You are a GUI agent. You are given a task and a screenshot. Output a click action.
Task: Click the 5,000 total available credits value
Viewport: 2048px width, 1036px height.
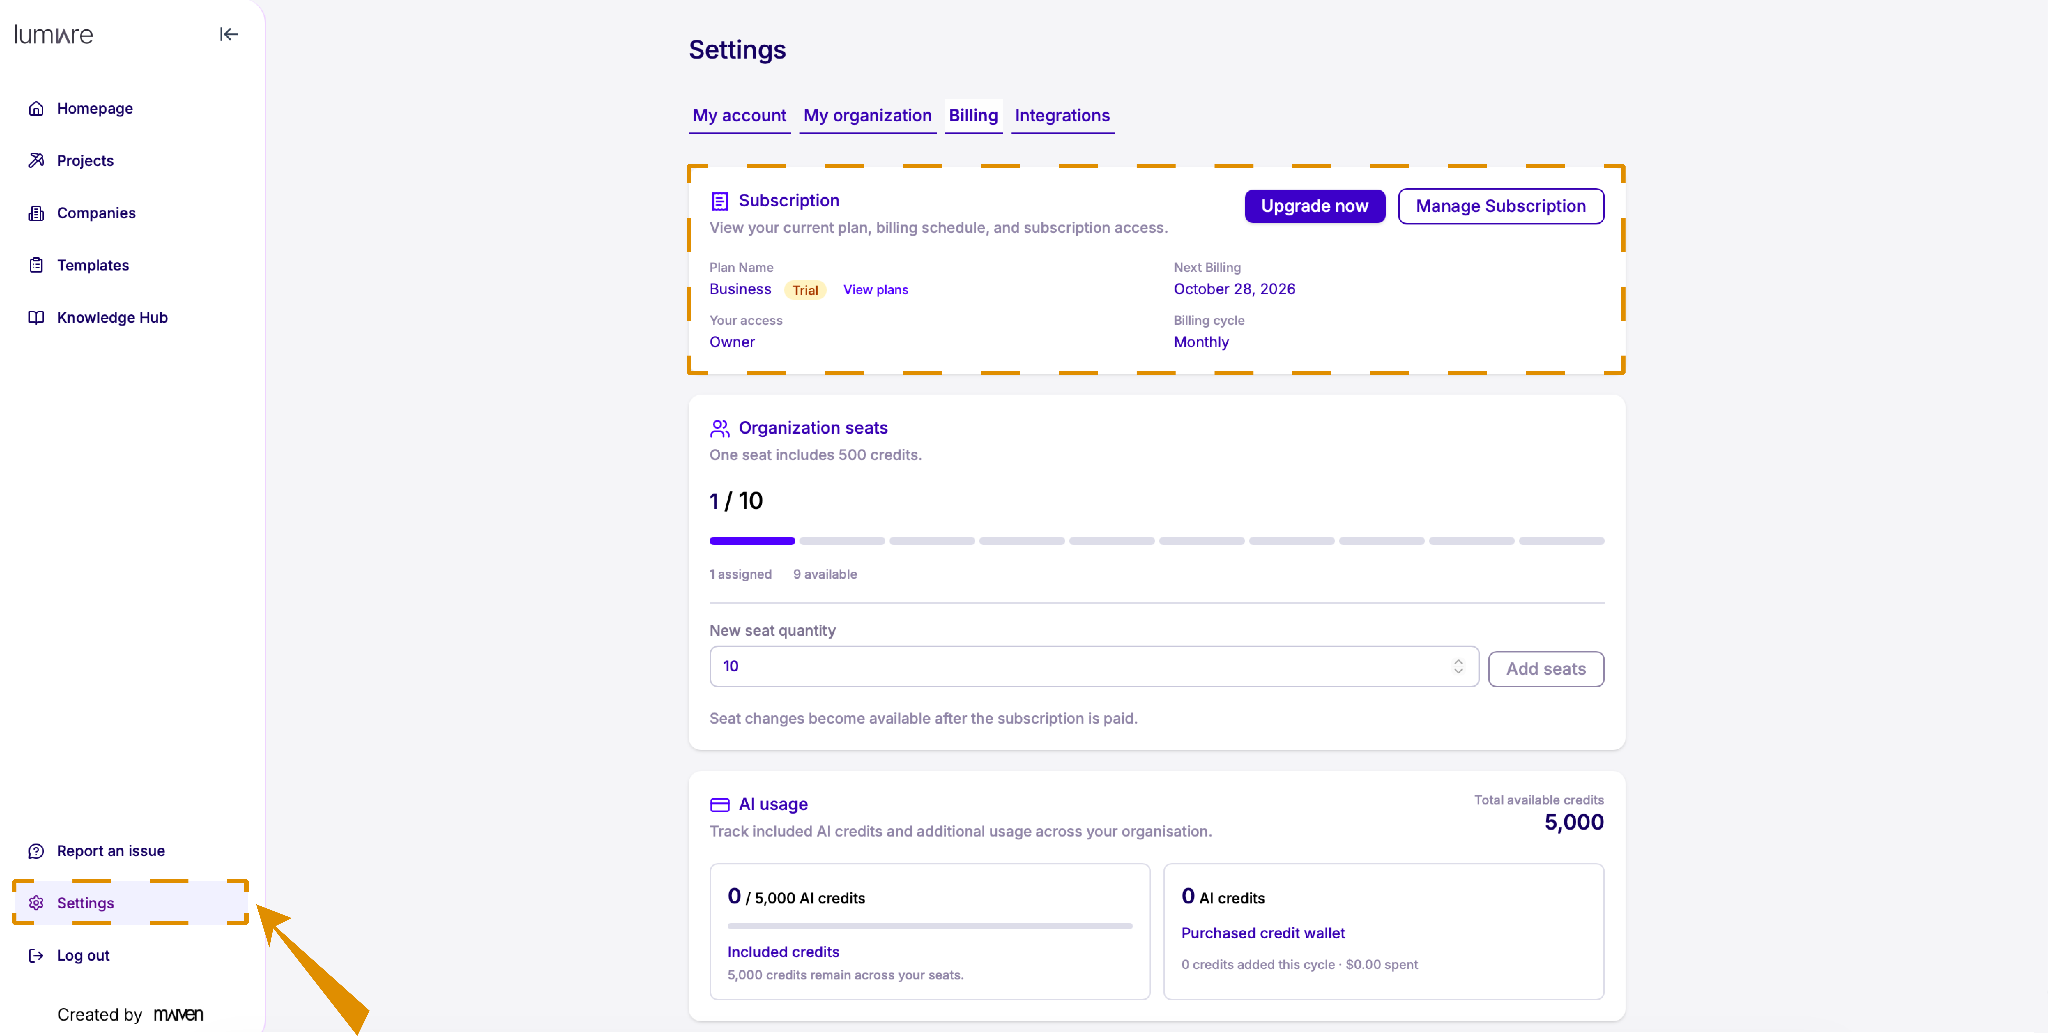[x=1574, y=823]
